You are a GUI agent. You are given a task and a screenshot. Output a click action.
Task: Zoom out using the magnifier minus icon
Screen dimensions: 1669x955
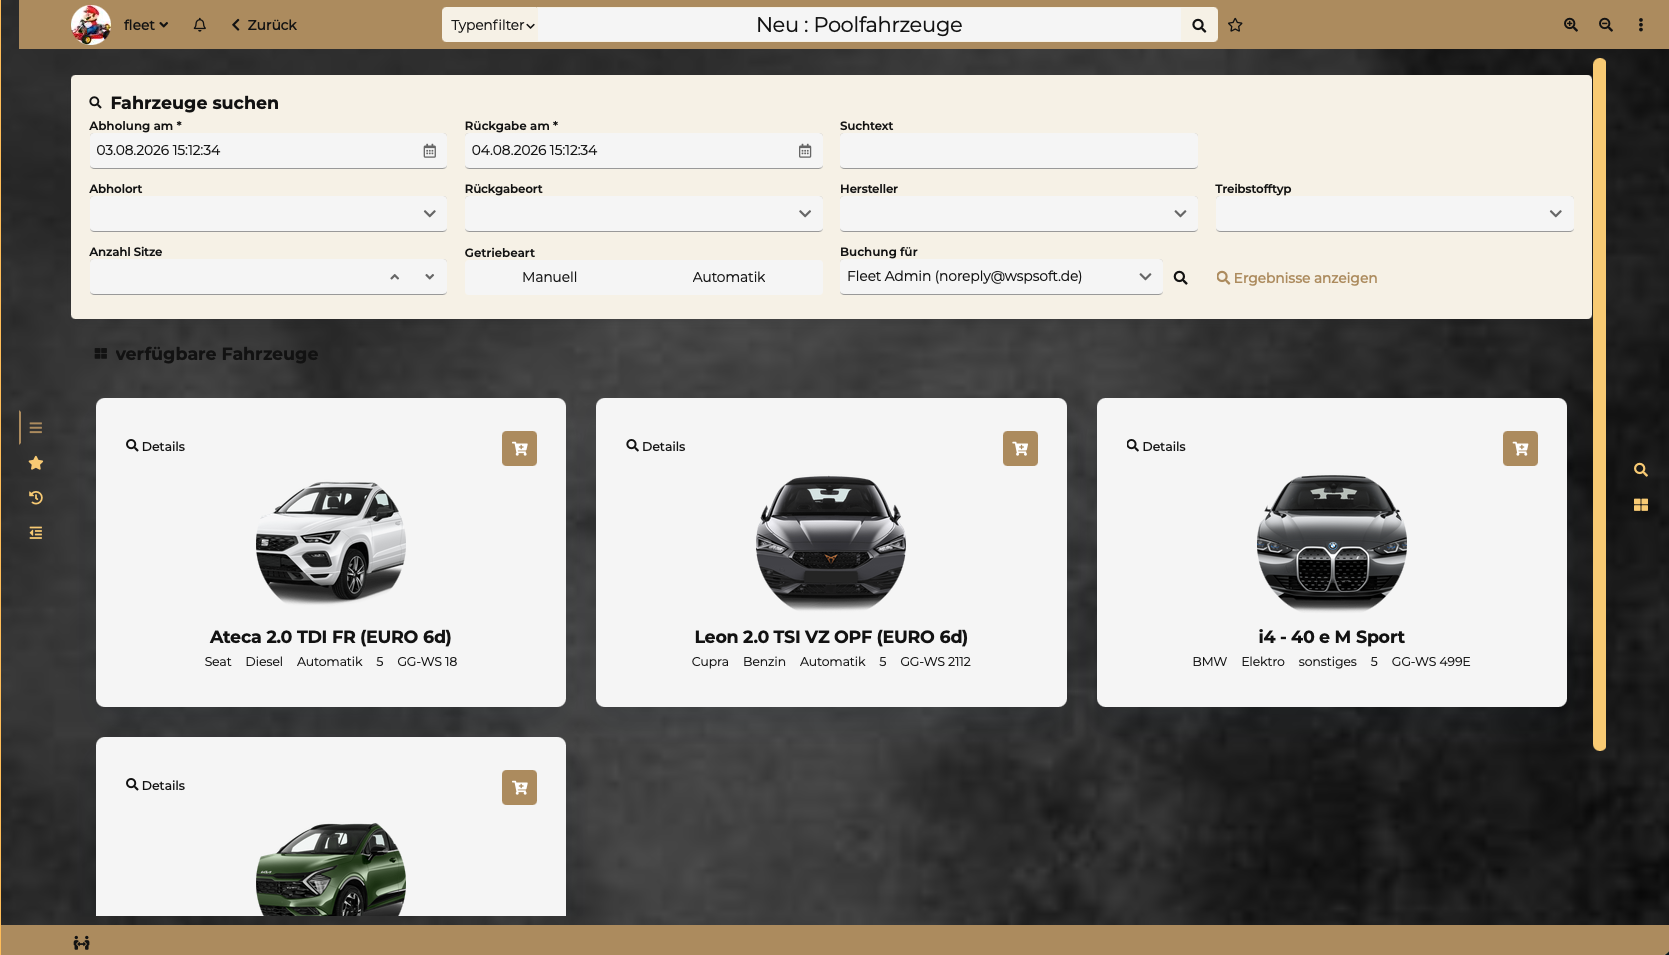coord(1606,25)
